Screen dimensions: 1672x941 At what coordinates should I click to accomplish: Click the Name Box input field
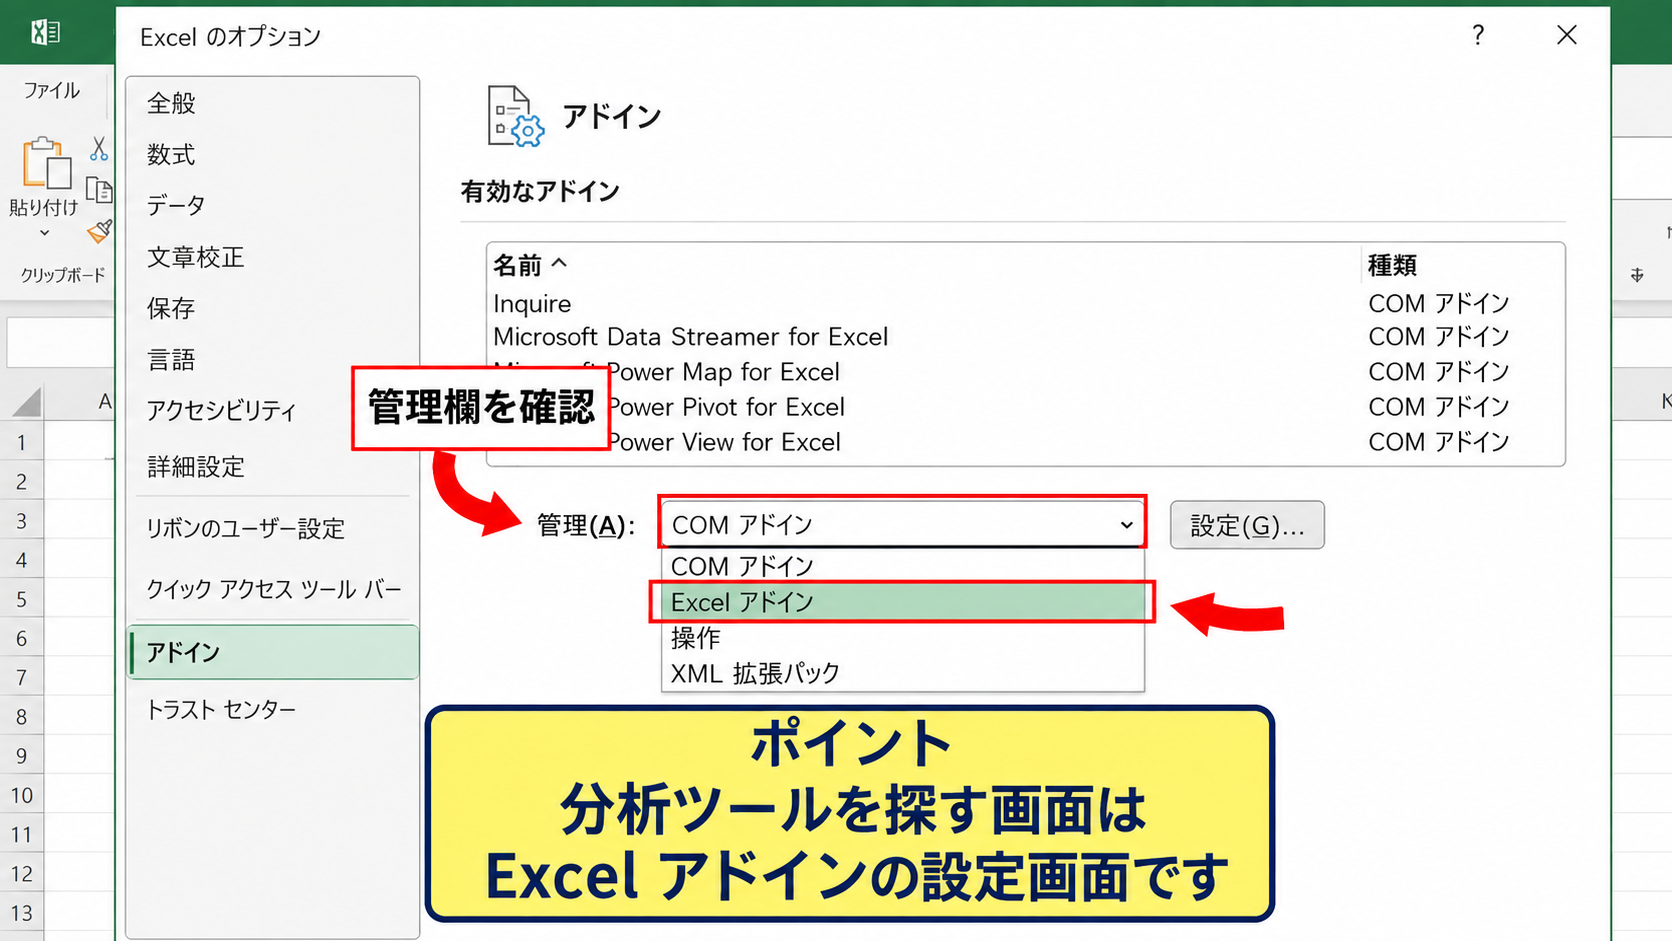tap(61, 343)
